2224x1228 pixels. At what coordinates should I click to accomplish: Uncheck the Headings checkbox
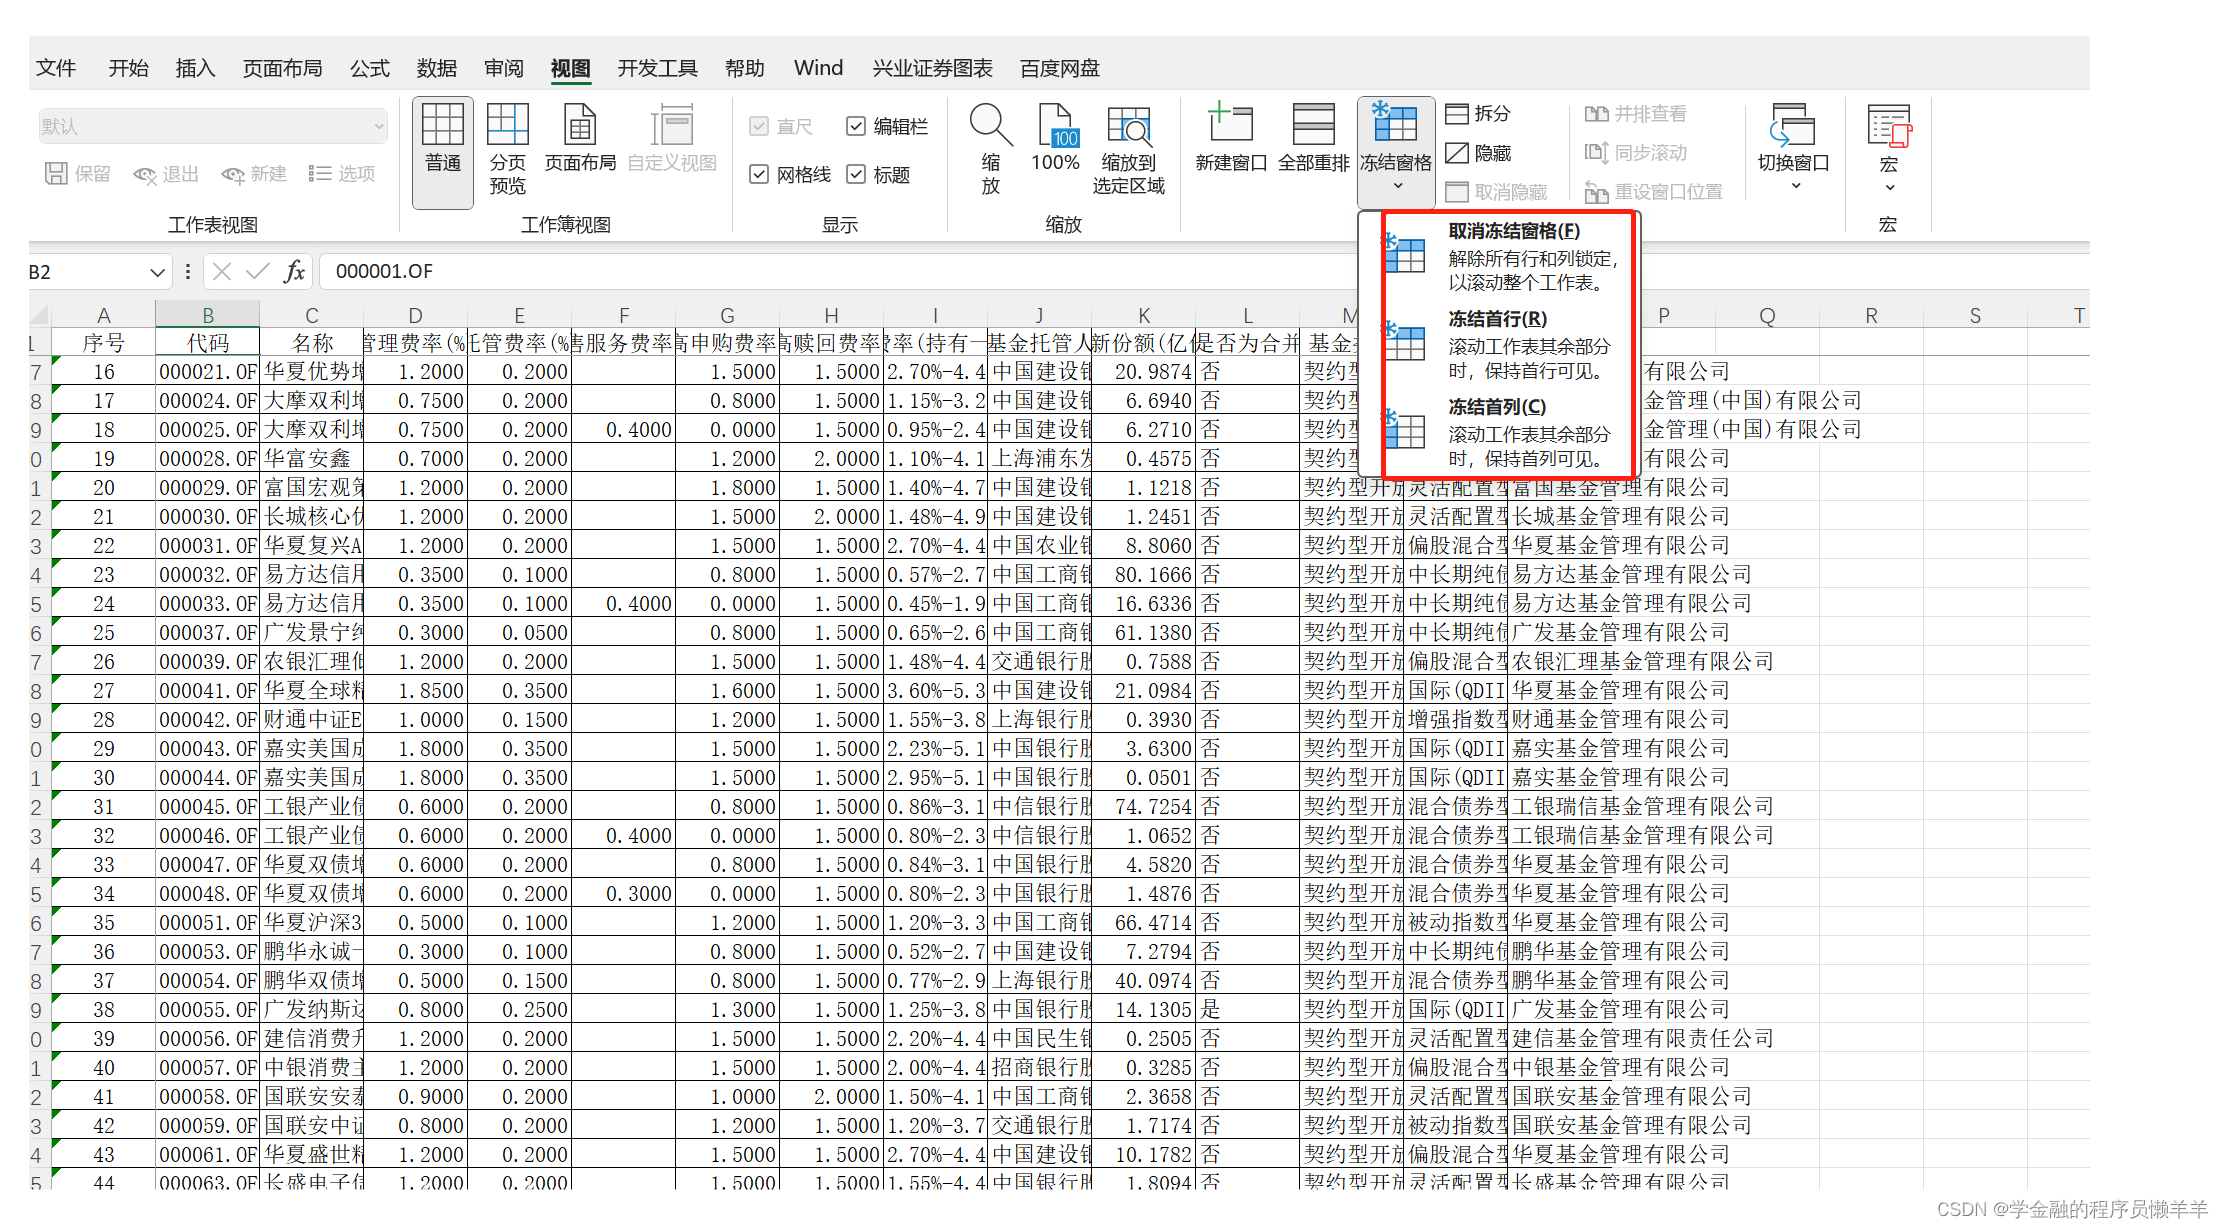pos(856,175)
